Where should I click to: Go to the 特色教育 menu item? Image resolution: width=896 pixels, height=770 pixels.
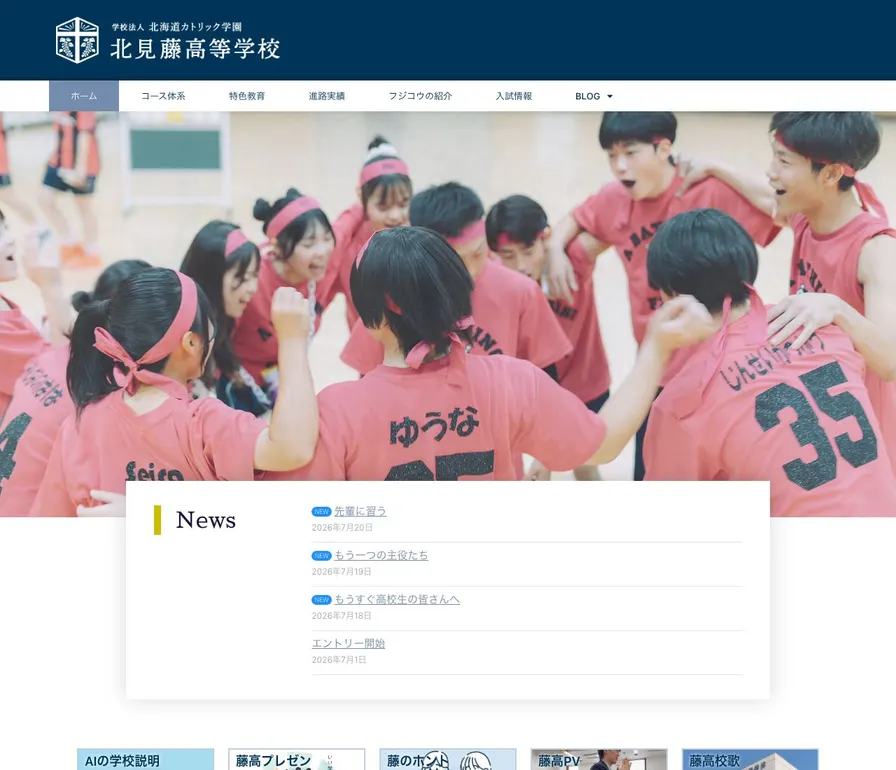[247, 96]
